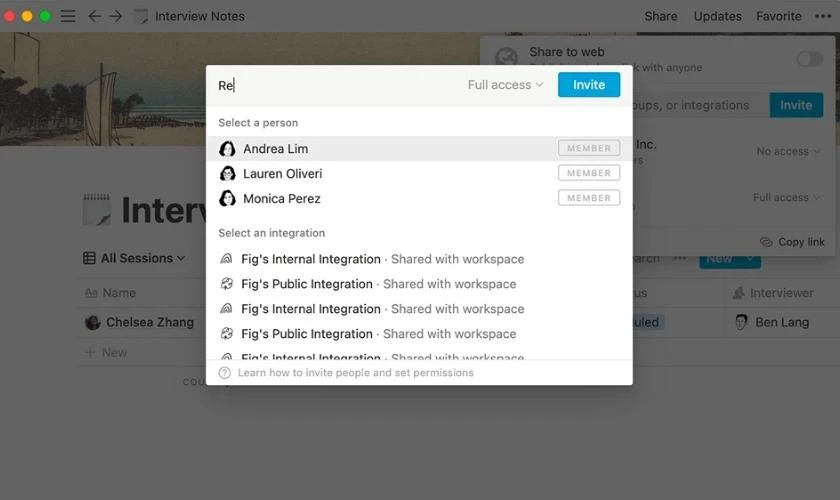
Task: Go back with the left arrow
Action: click(94, 16)
